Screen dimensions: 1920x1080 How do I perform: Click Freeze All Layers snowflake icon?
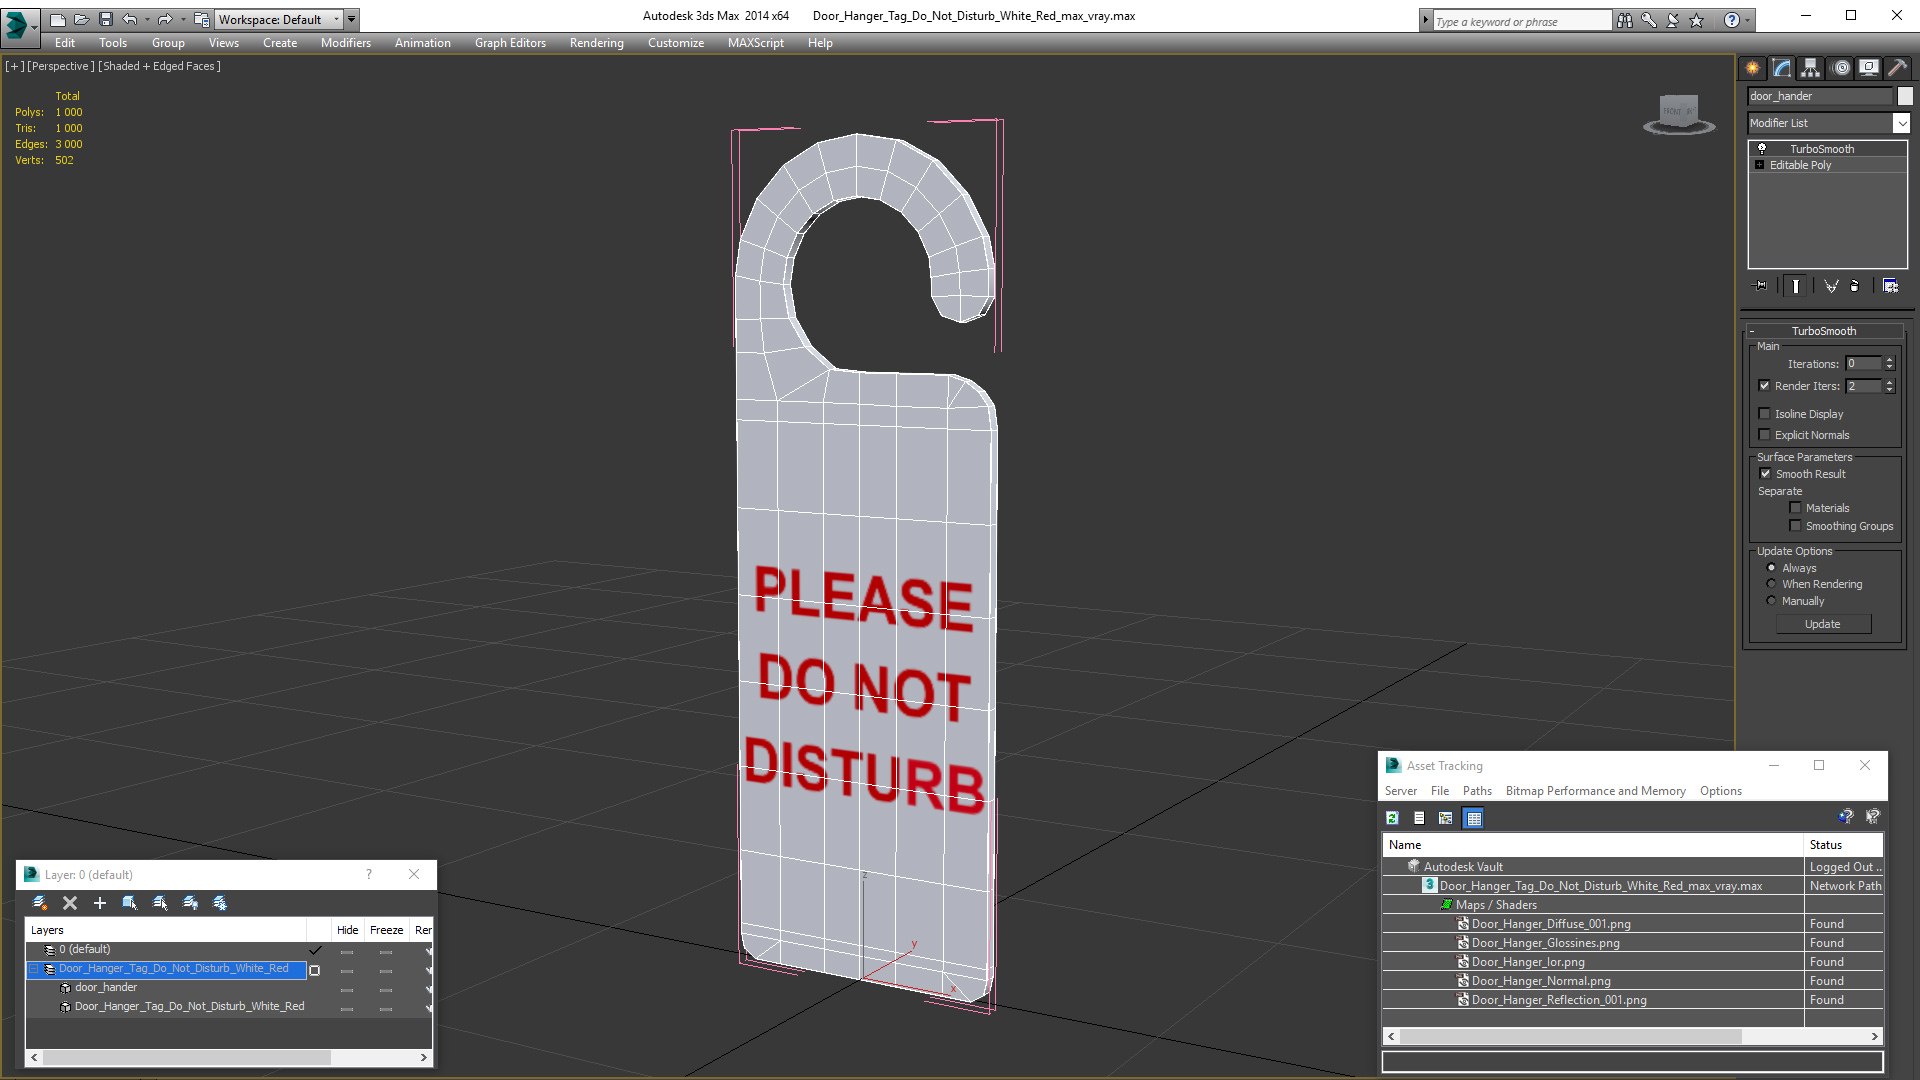[x=220, y=903]
